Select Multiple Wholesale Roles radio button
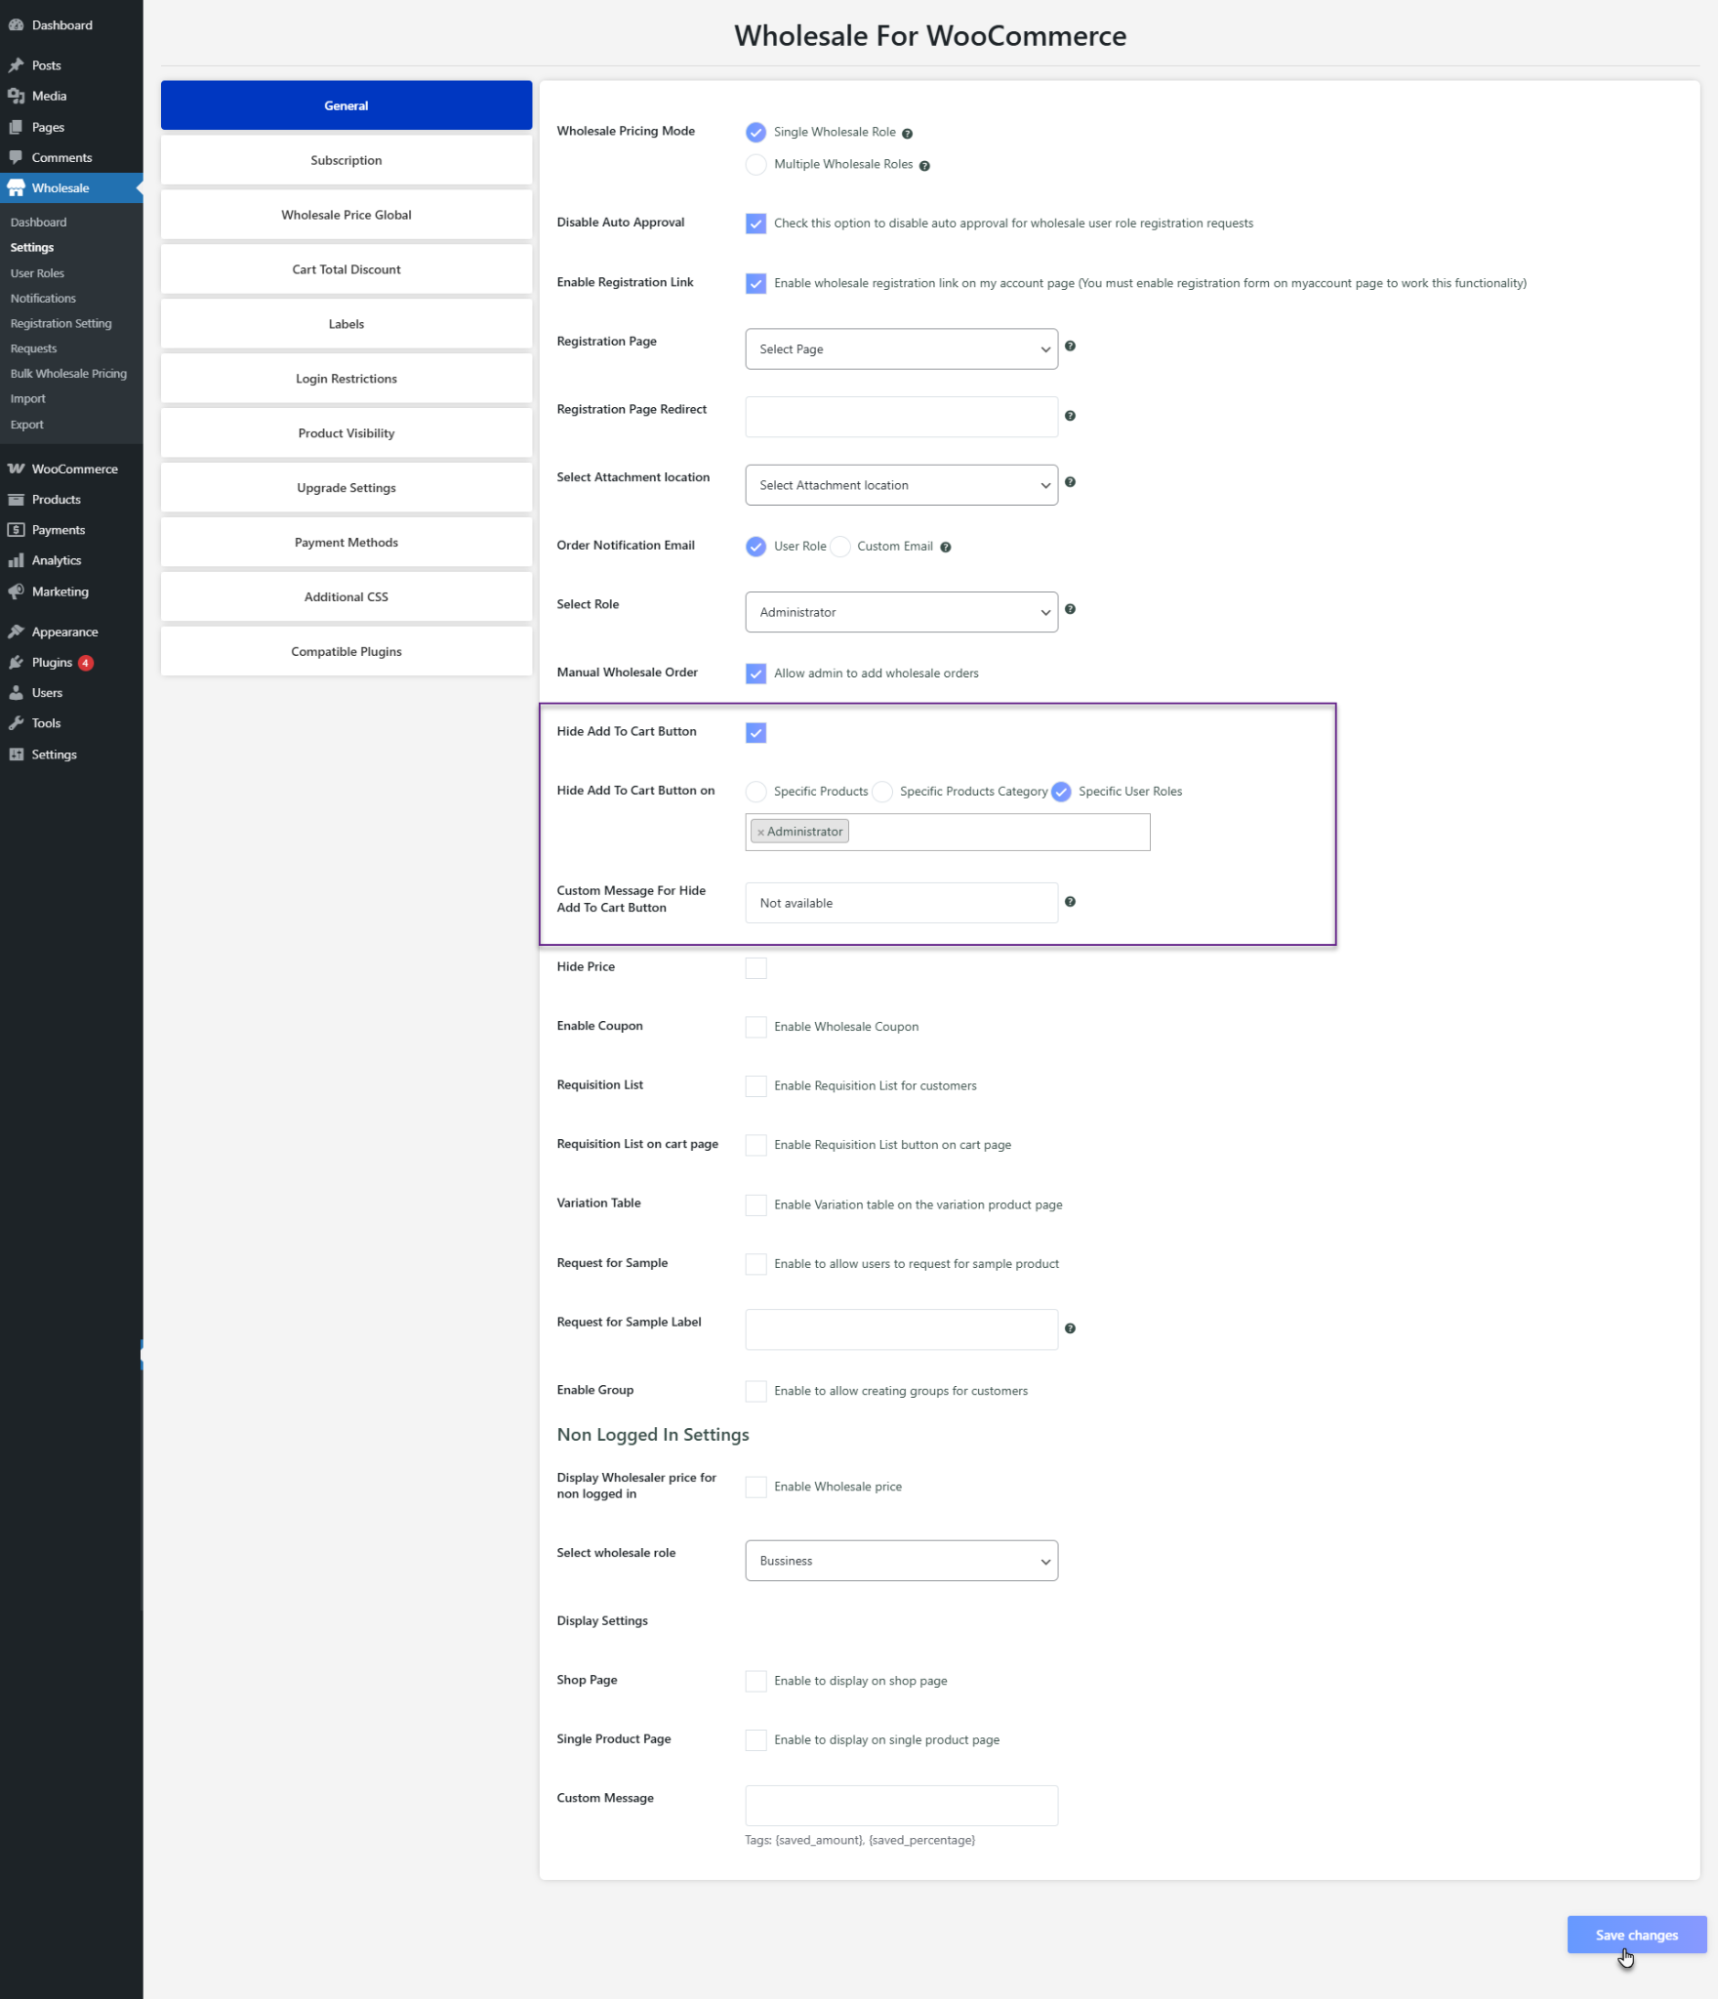Viewport: 1718px width, 1999px height. [x=756, y=164]
